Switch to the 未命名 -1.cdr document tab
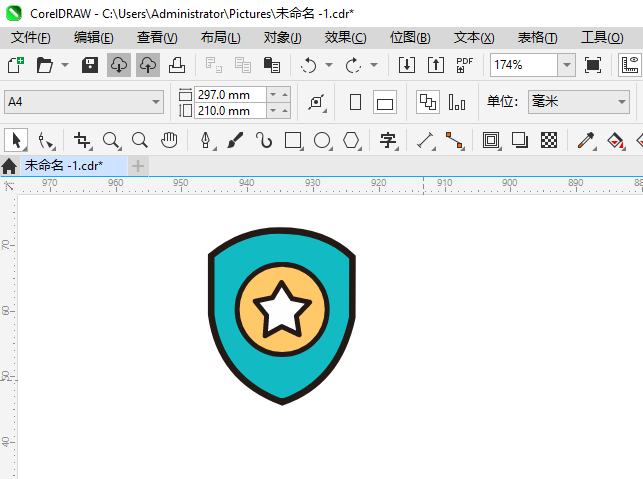The width and height of the screenshot is (643, 479). click(64, 166)
